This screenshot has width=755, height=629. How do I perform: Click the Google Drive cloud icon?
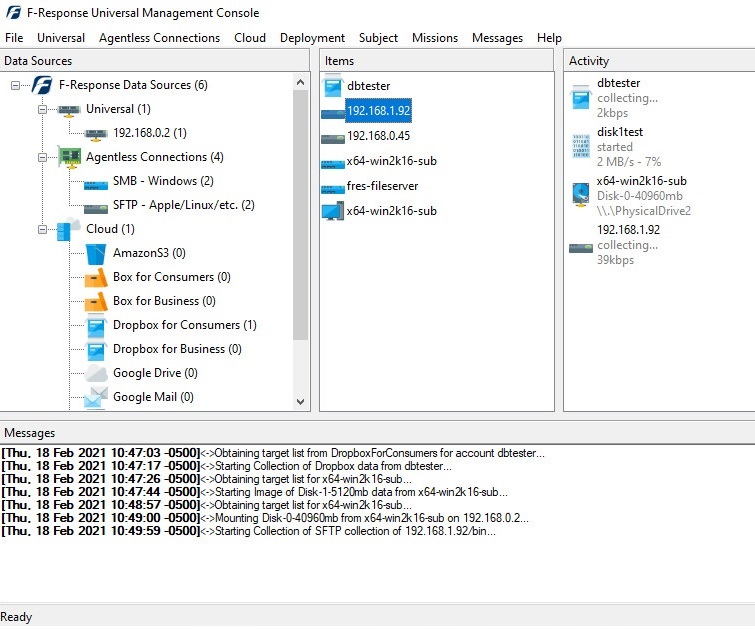[96, 373]
